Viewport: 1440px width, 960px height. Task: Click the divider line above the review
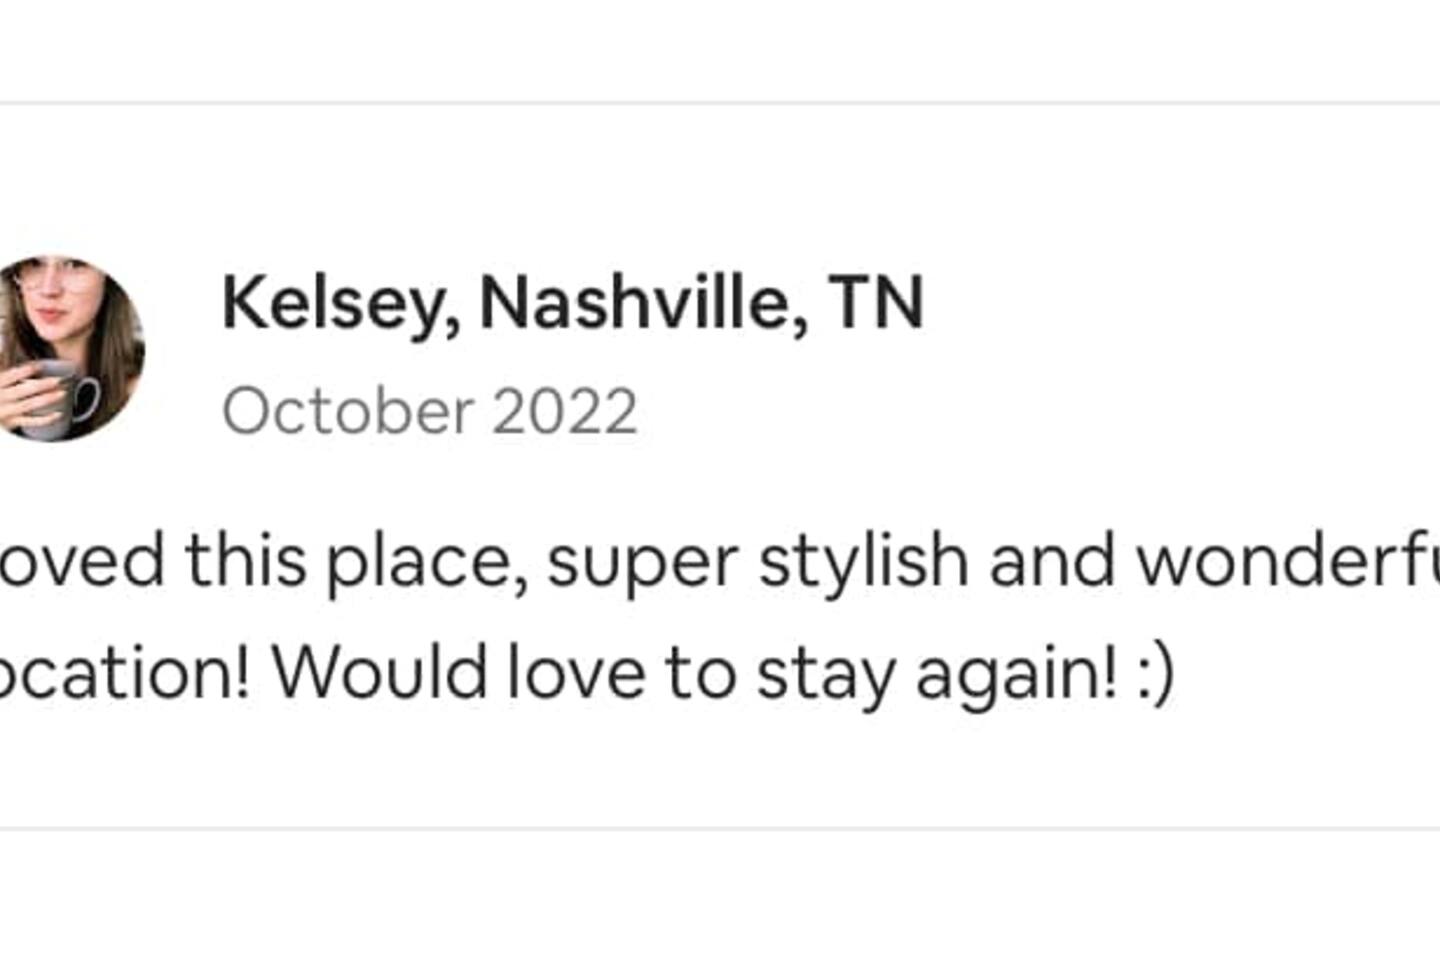coord(720,102)
